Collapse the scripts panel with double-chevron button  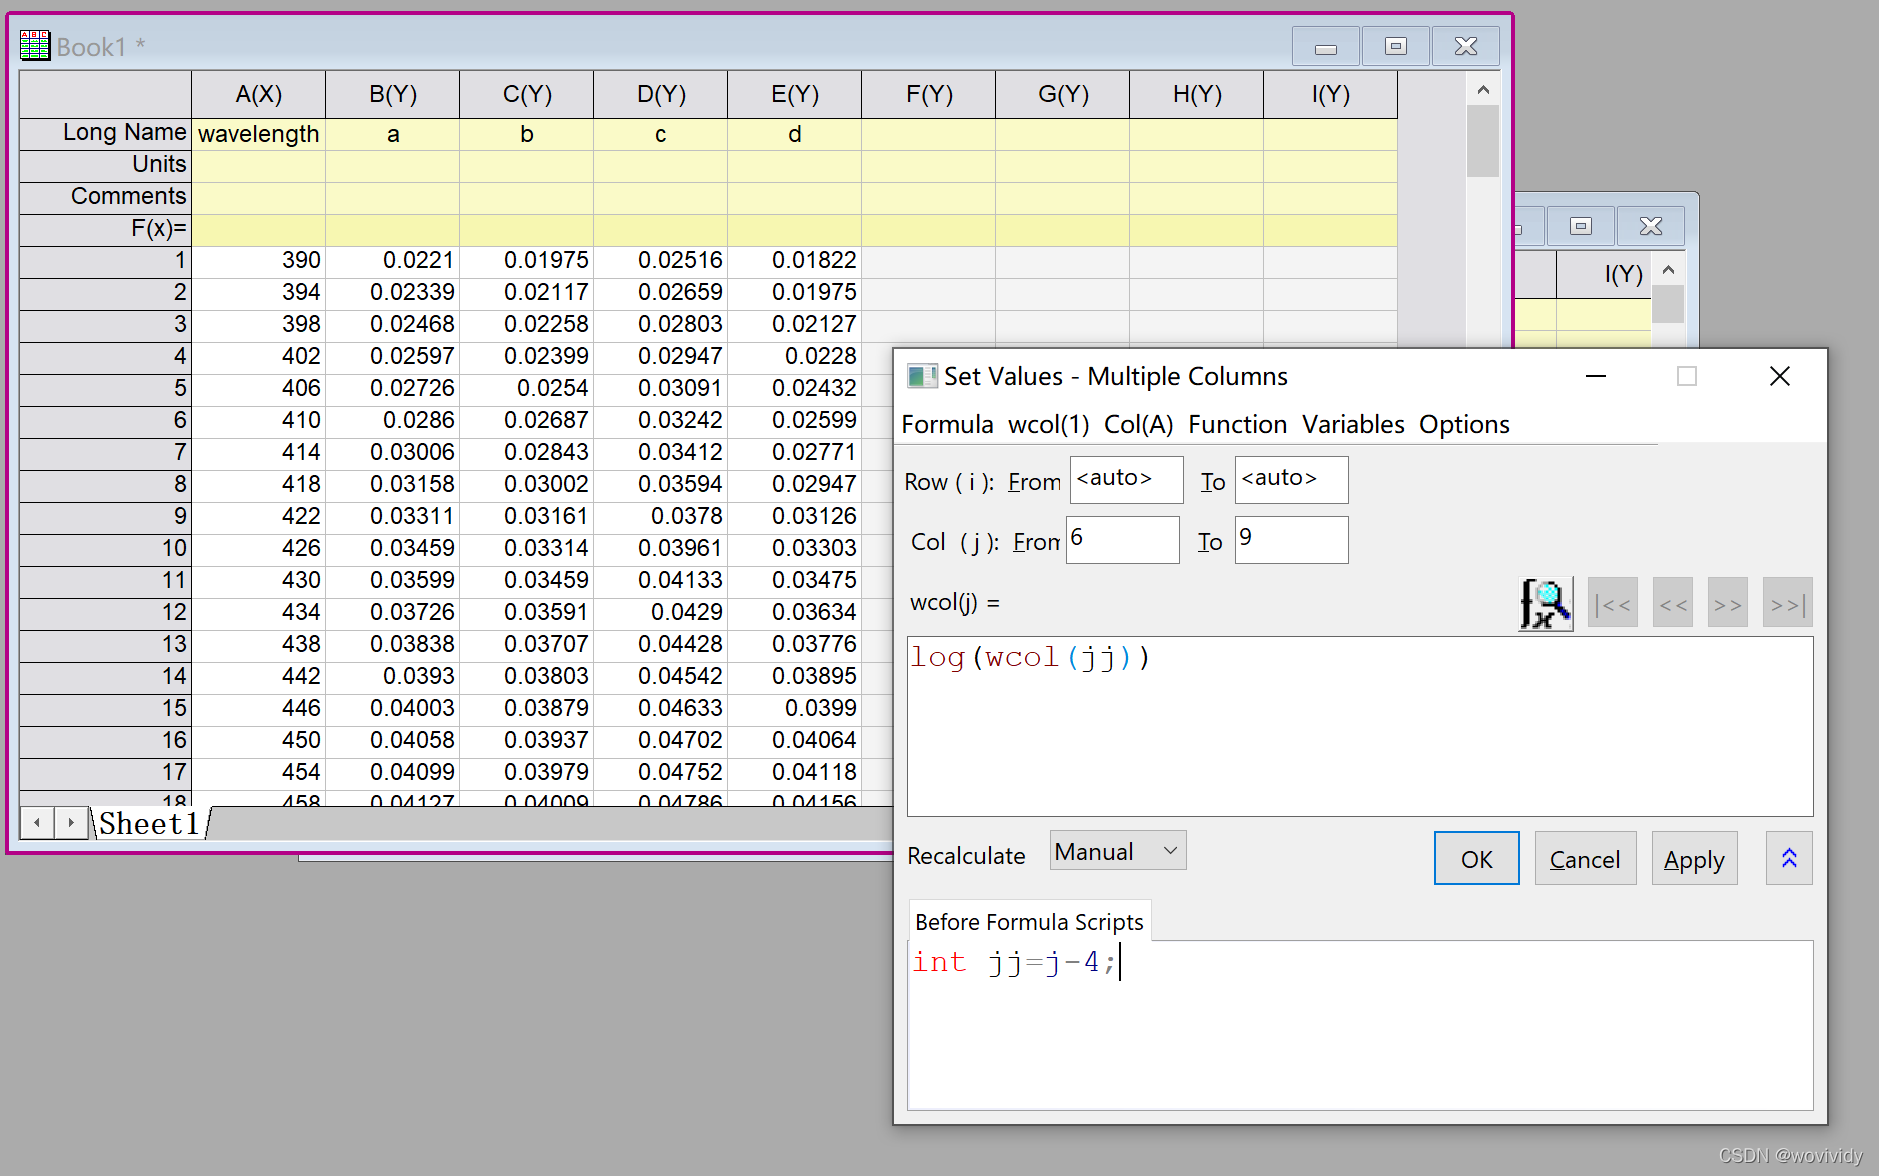pos(1789,858)
